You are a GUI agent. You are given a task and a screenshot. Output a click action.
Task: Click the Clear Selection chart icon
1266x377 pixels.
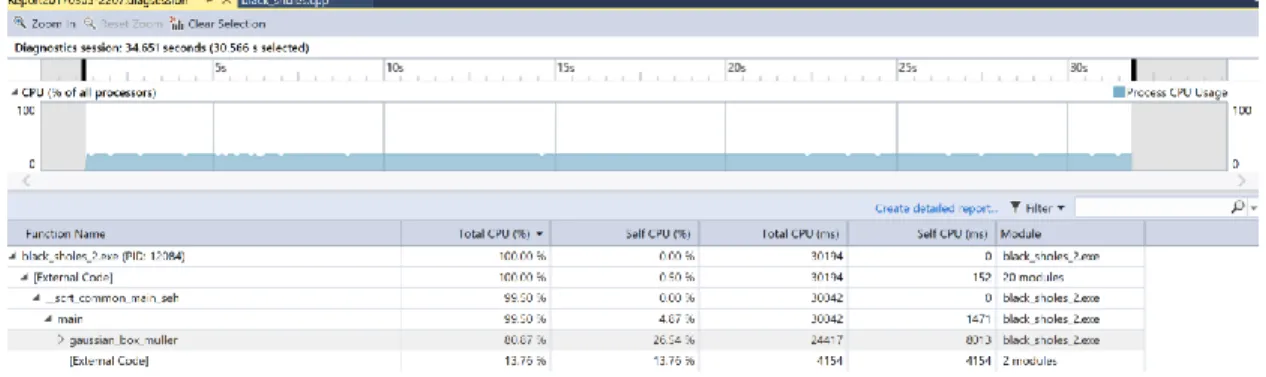[x=176, y=24]
